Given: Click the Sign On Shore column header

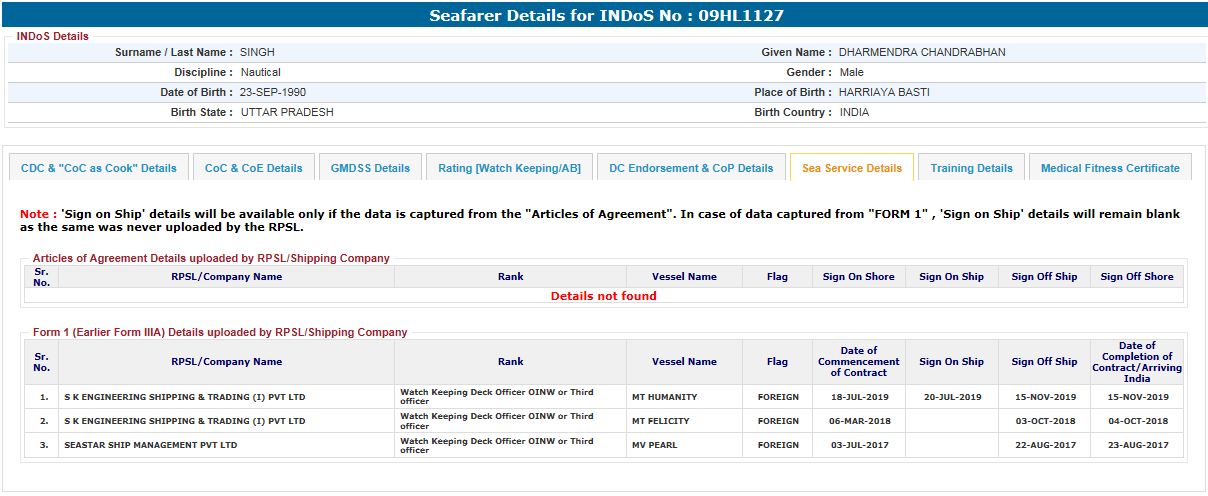Looking at the screenshot, I should [858, 277].
